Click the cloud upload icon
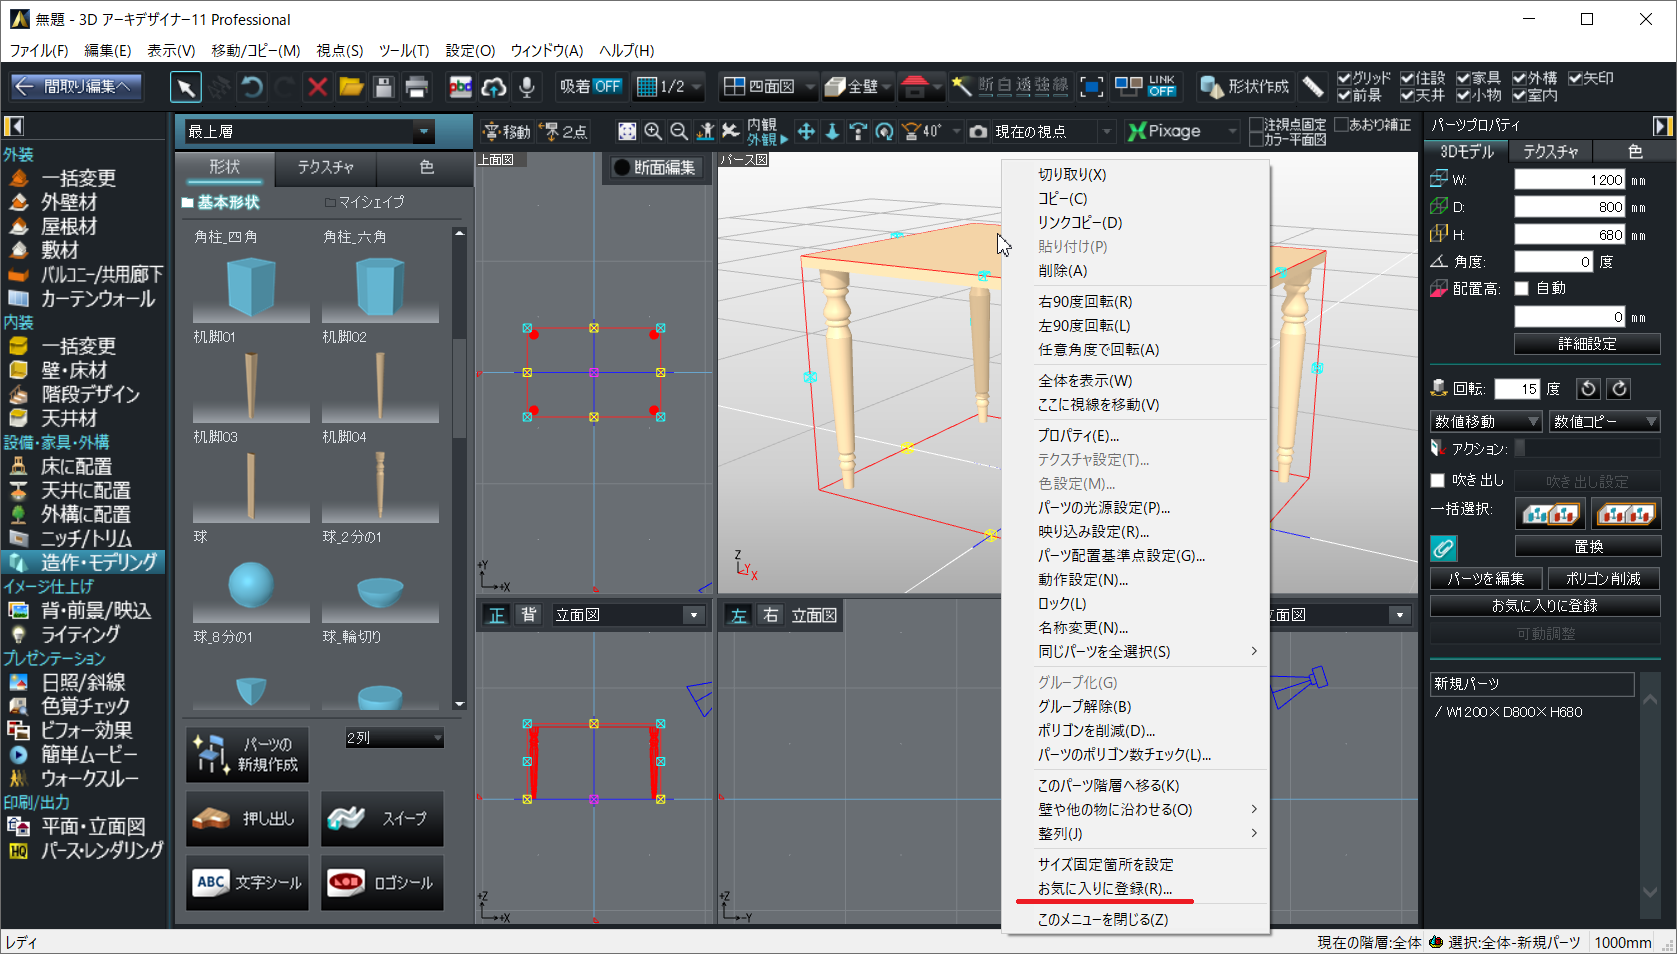This screenshot has width=1677, height=954. 493,87
